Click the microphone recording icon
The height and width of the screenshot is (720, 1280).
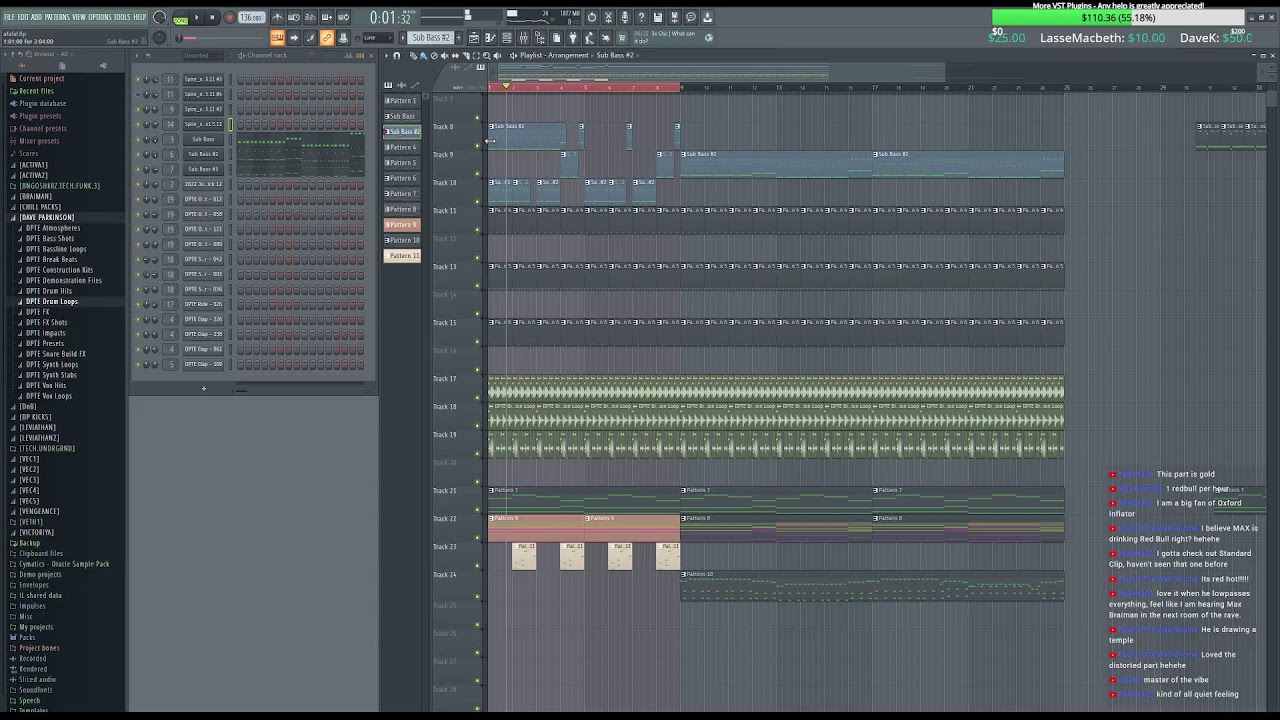pyautogui.click(x=624, y=17)
